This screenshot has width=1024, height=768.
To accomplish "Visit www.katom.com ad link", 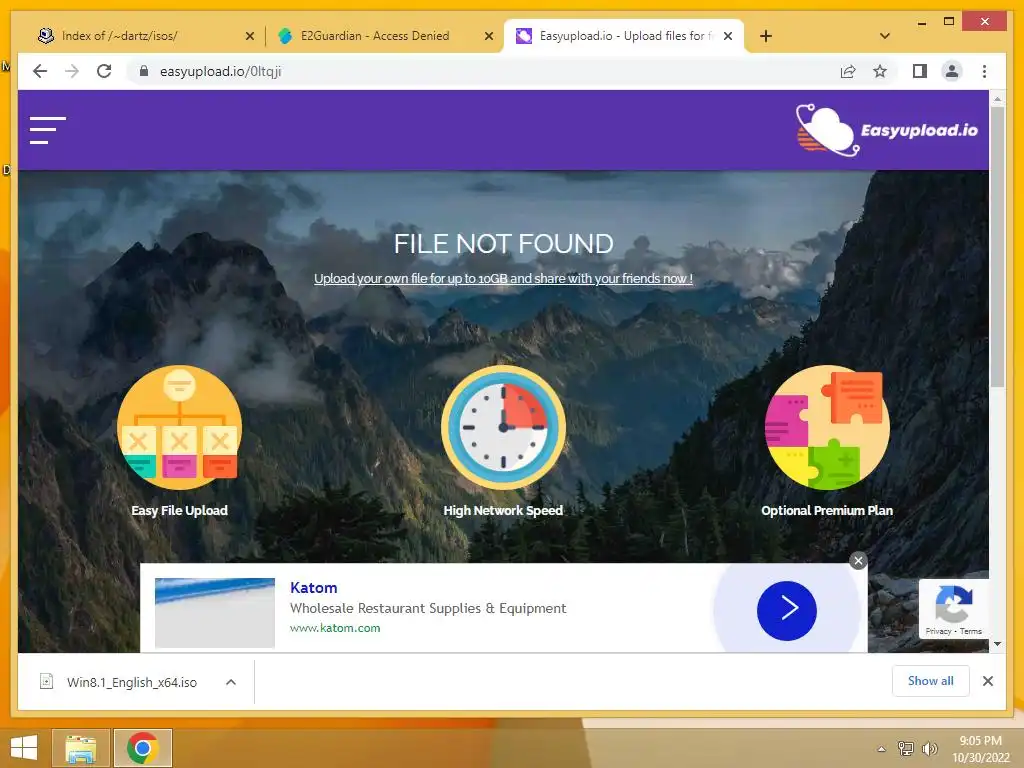I will tap(335, 628).
